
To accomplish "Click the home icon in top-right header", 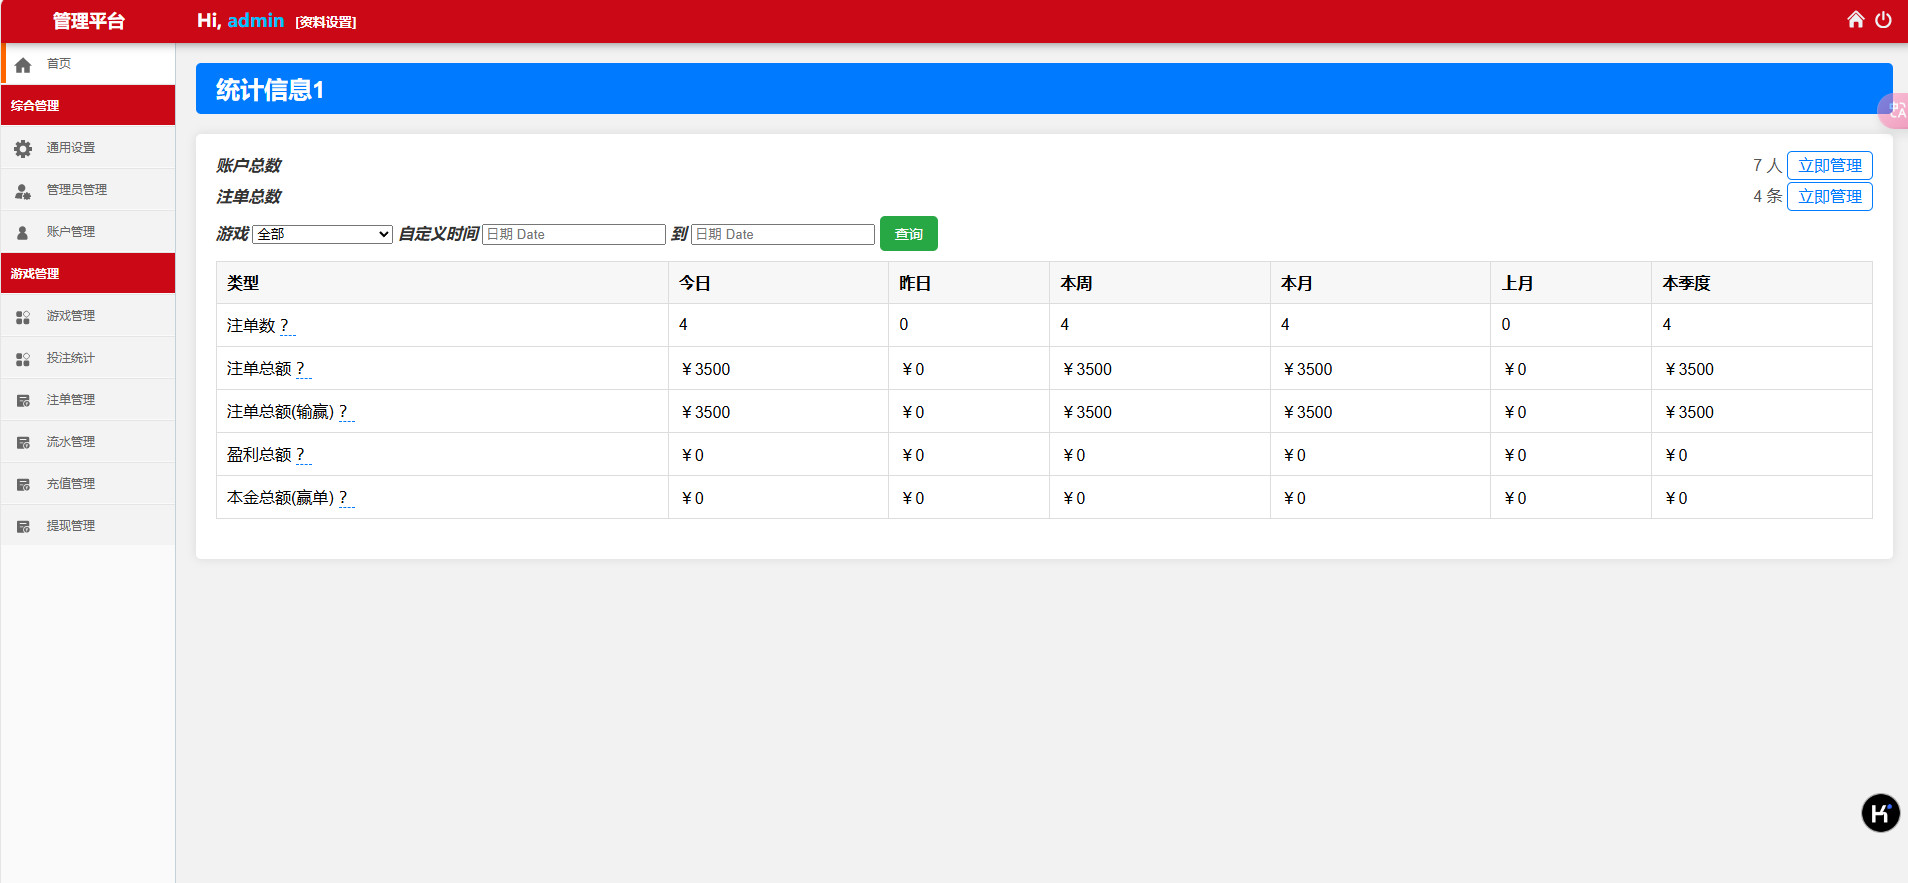I will click(1855, 20).
